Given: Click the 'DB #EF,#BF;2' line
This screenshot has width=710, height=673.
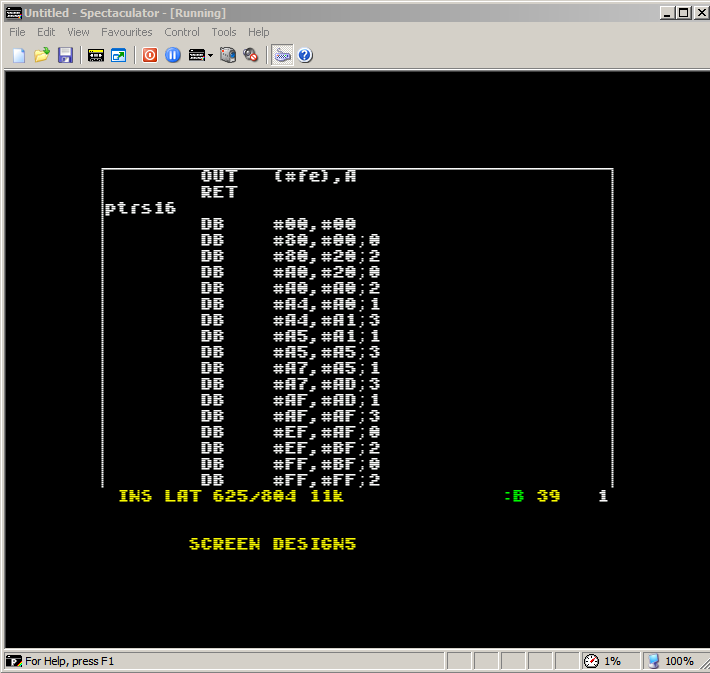Looking at the screenshot, I should 290,448.
